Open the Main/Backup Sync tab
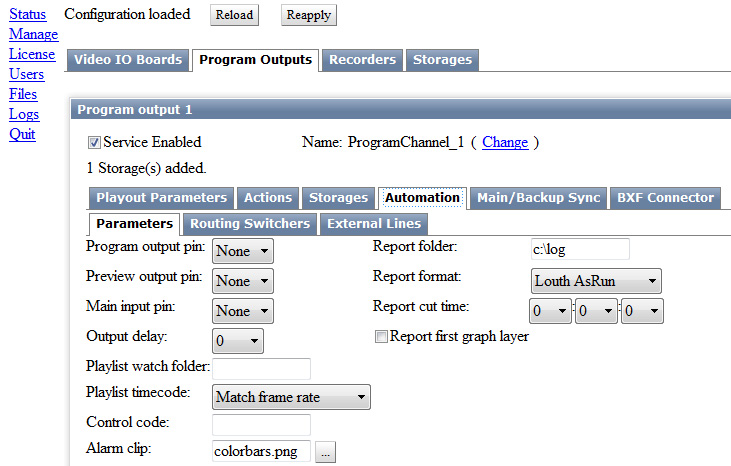This screenshot has width=731, height=466. coord(538,198)
